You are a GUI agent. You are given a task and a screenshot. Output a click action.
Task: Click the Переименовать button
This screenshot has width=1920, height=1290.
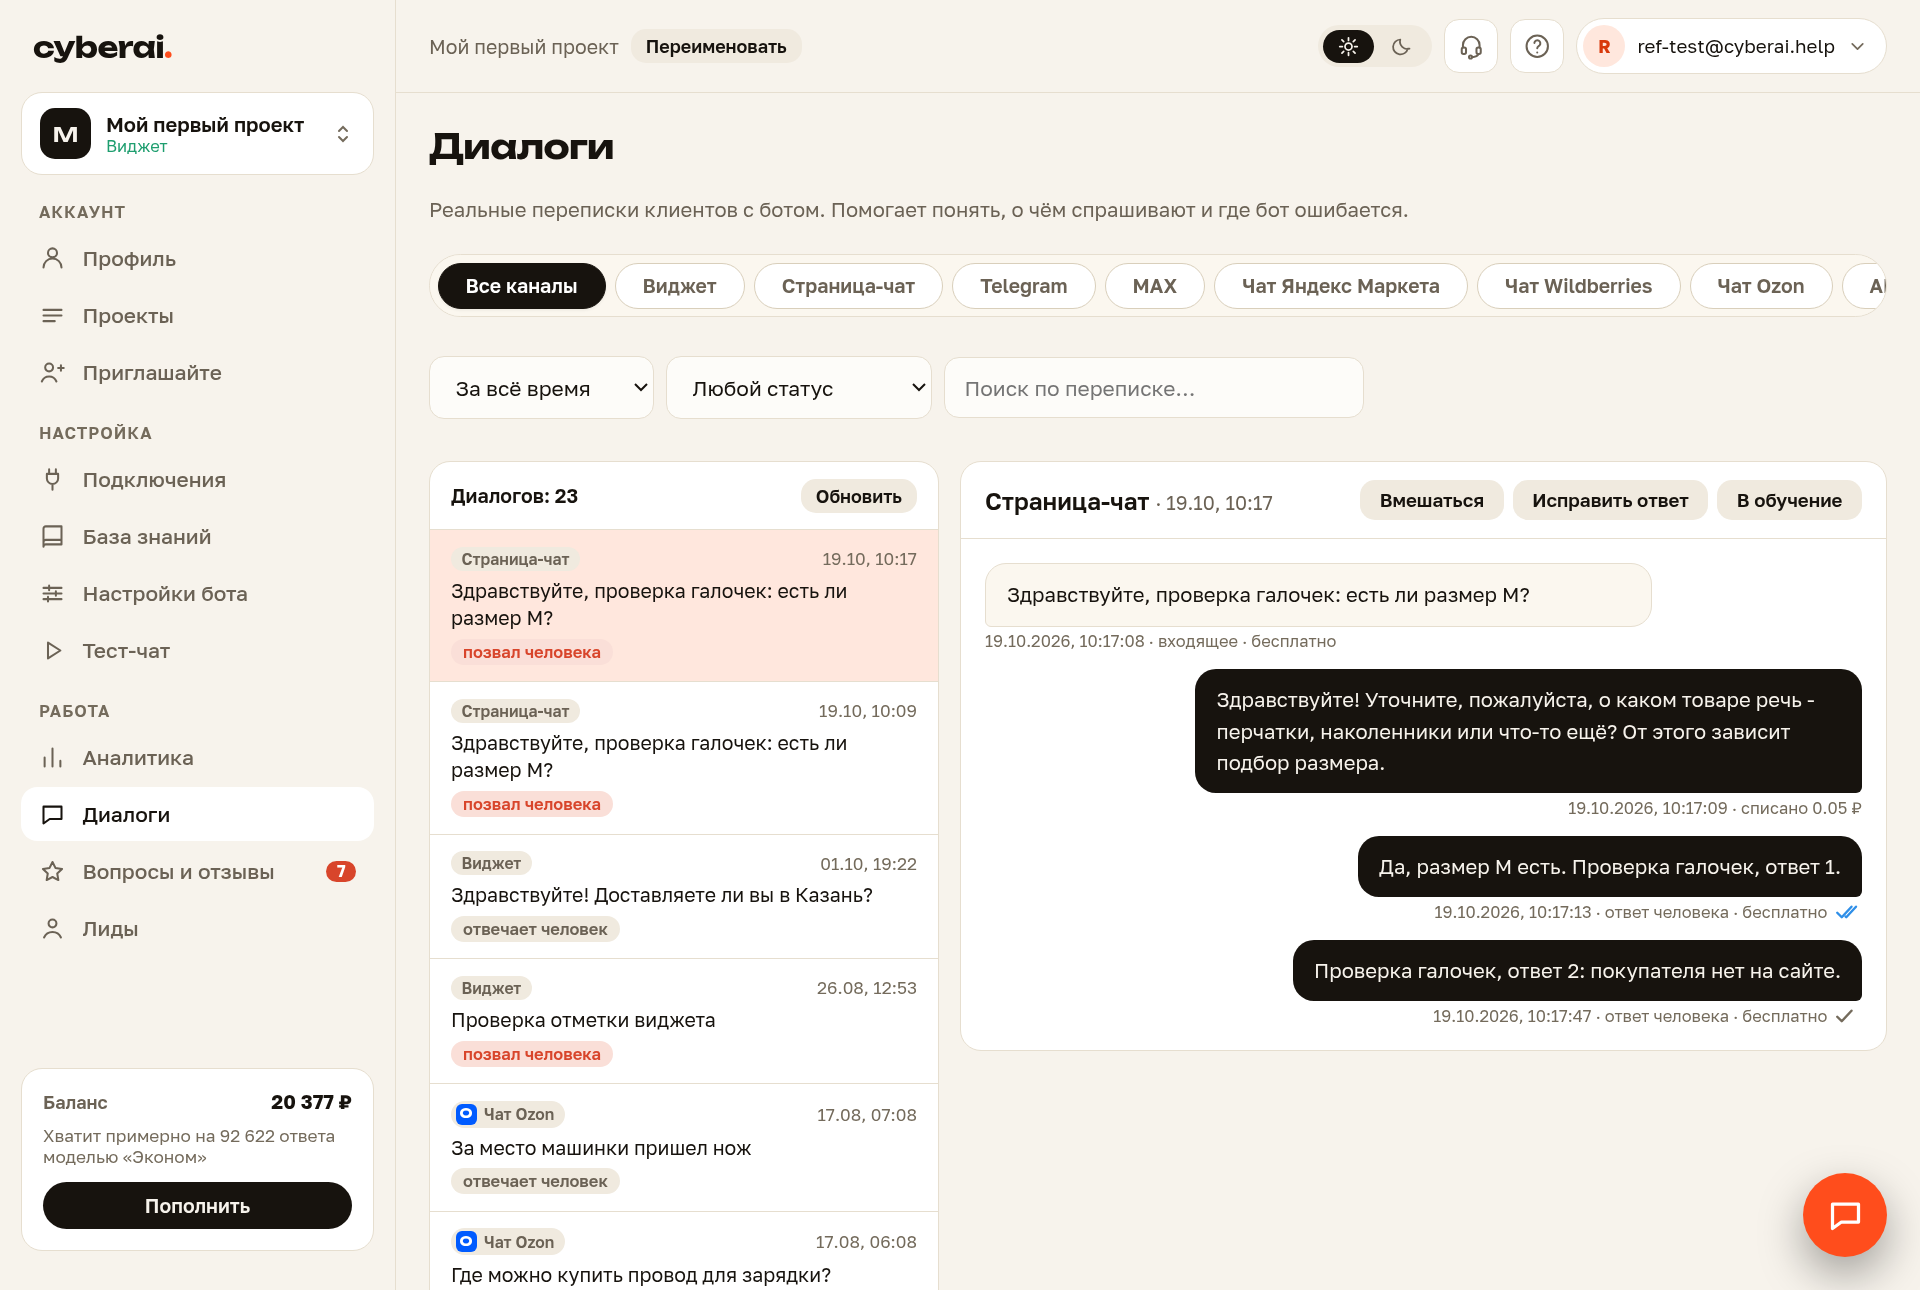click(x=716, y=47)
